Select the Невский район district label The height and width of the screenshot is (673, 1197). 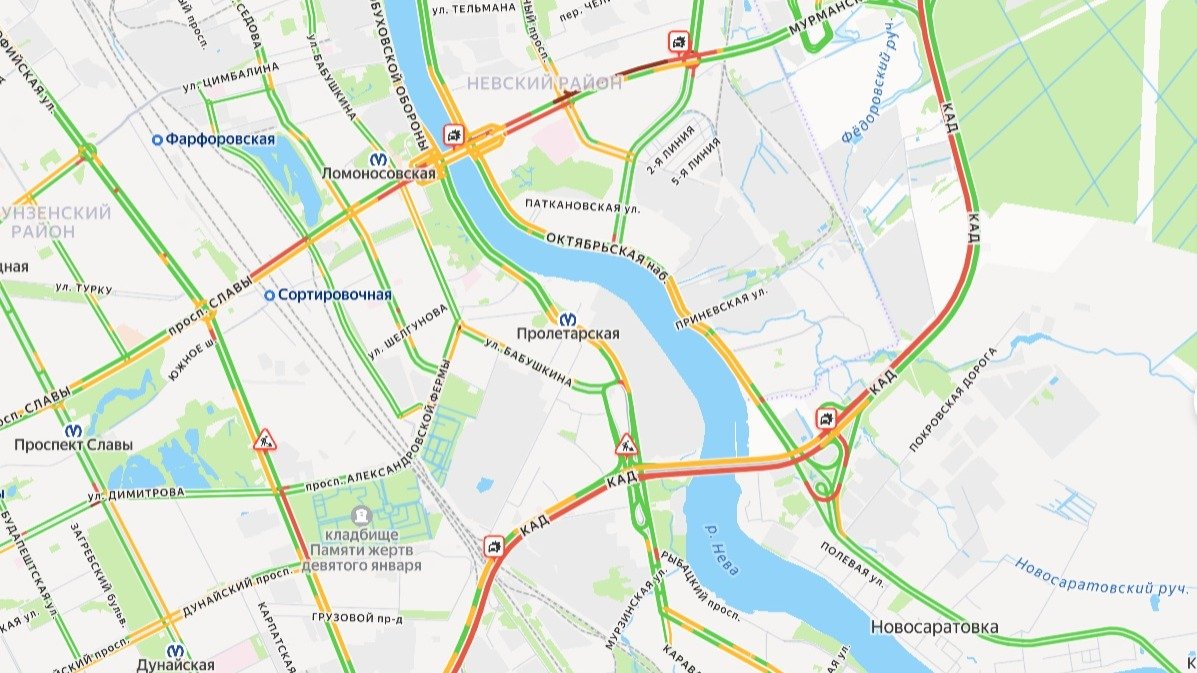544,83
